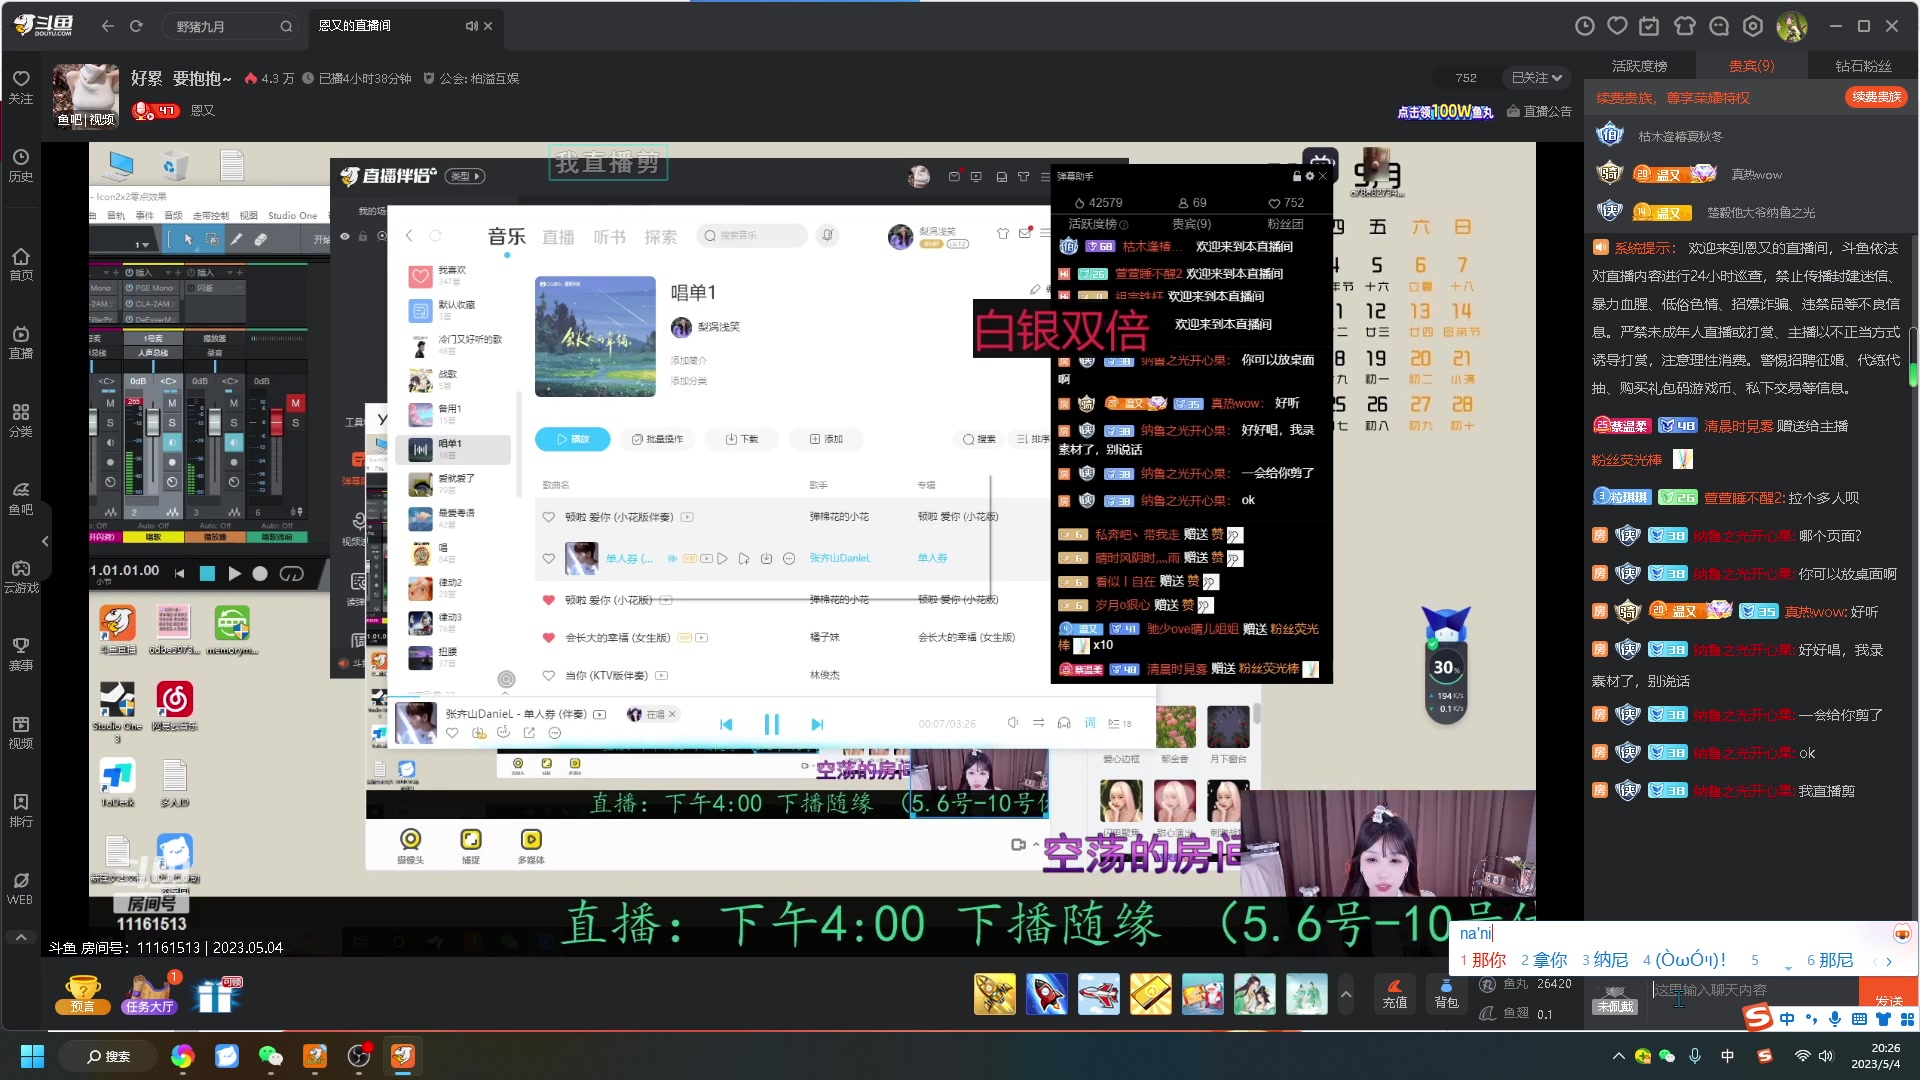Open the 直播 live section in the sidebar

[x=21, y=342]
